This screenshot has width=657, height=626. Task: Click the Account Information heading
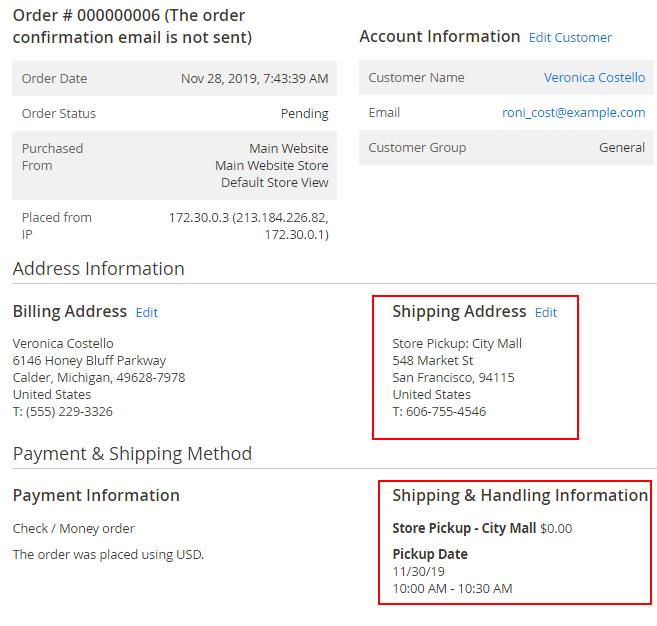tap(439, 37)
